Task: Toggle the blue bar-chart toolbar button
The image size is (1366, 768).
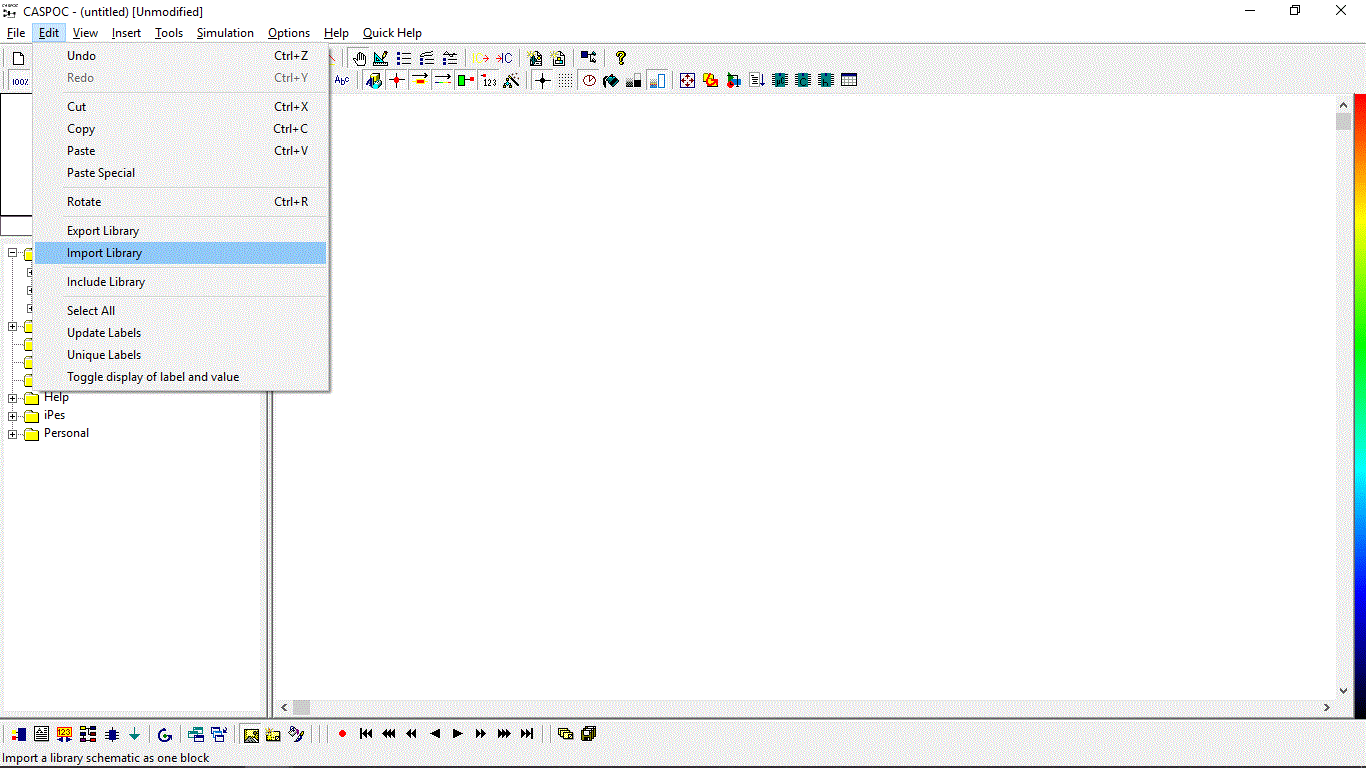Action: coord(657,80)
